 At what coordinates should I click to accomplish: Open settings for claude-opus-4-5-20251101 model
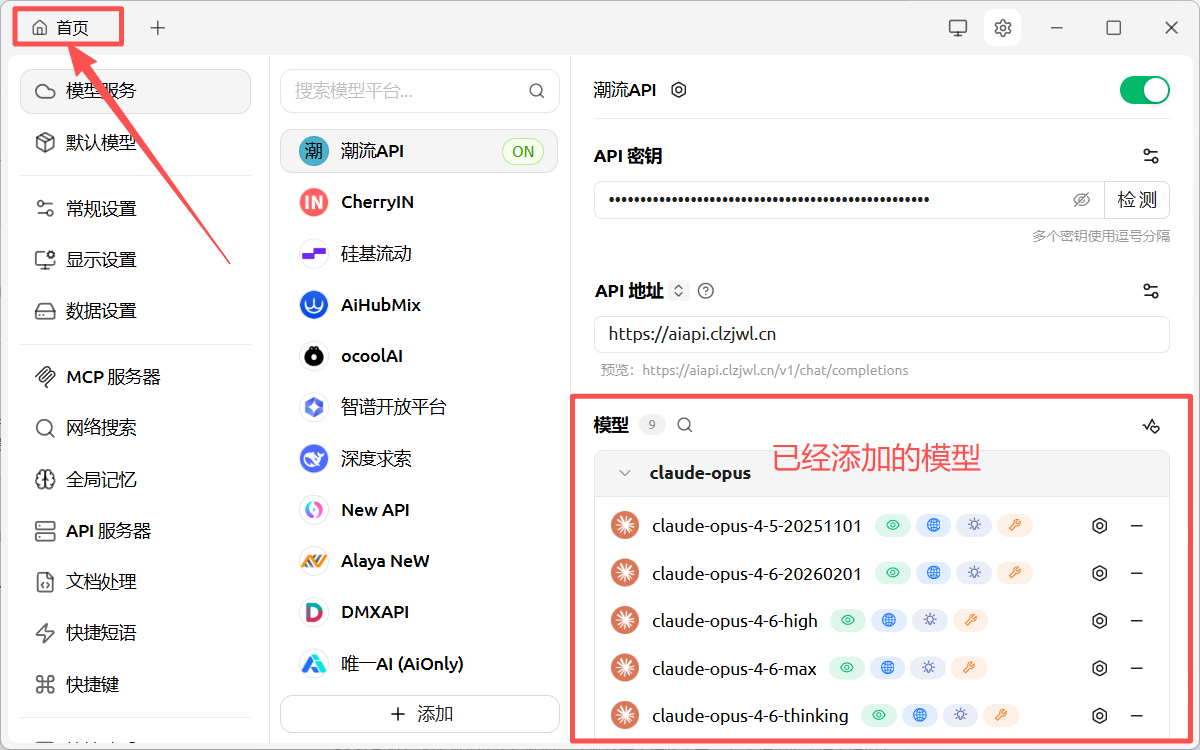pyautogui.click(x=1099, y=526)
